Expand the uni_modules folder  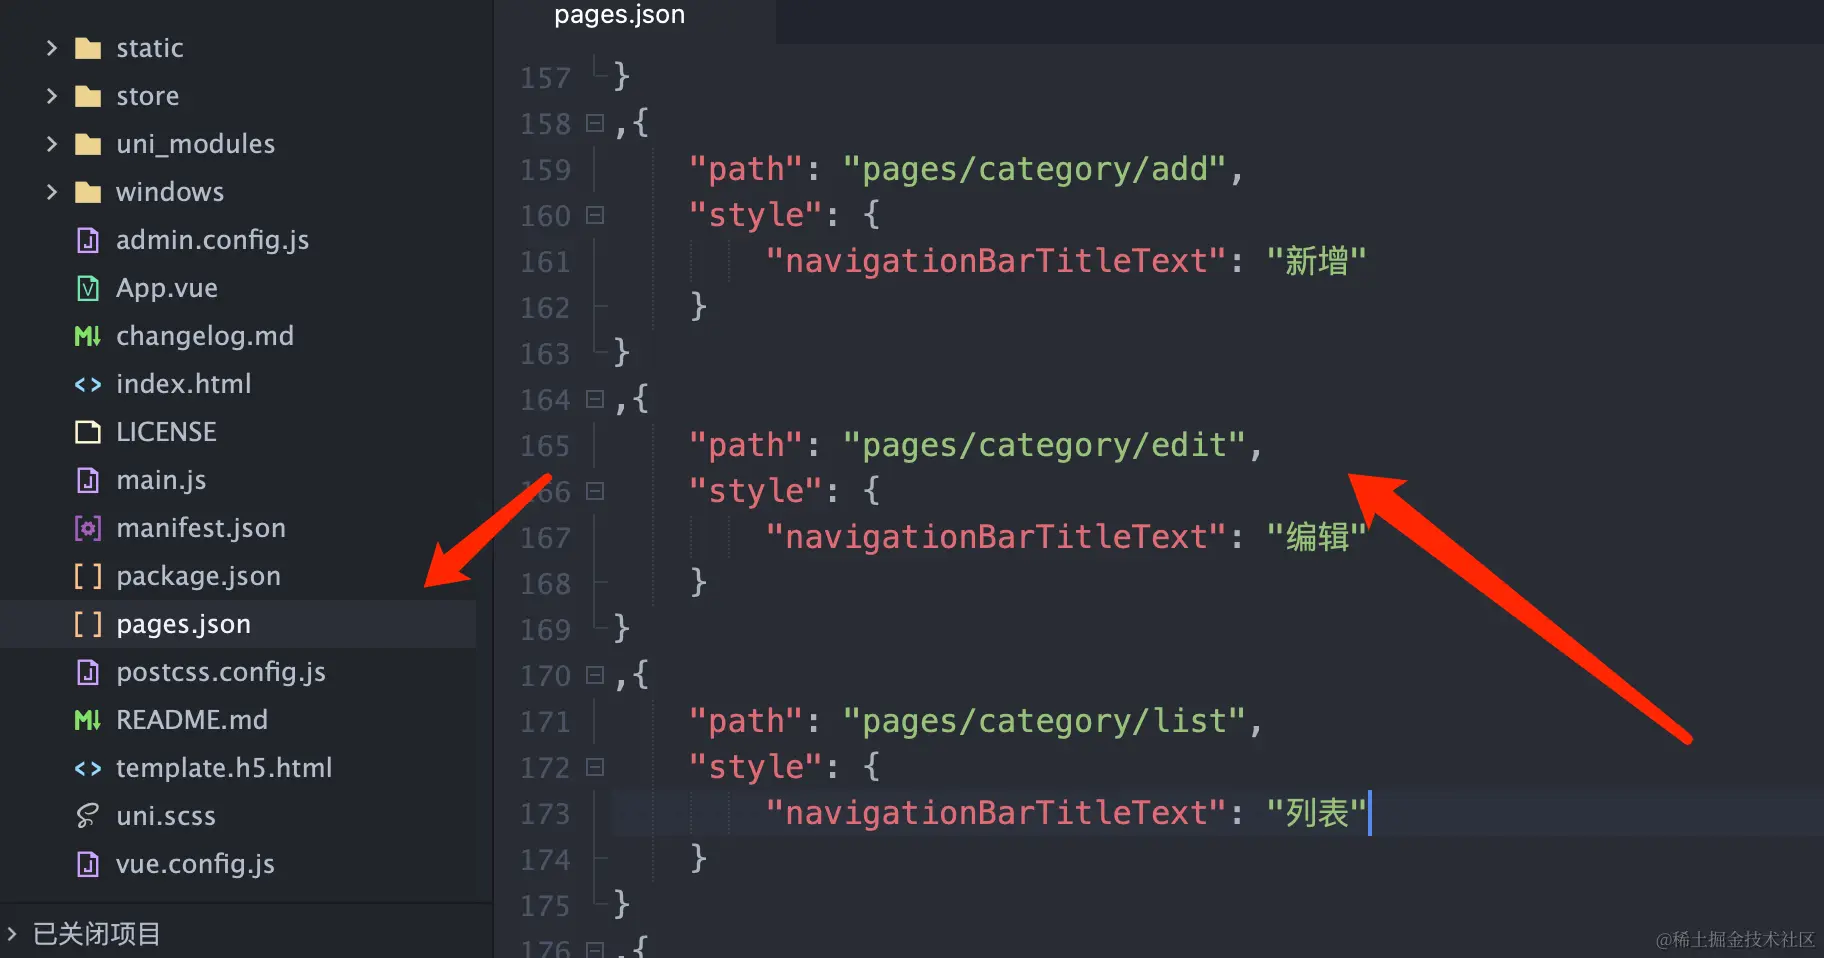click(x=52, y=143)
